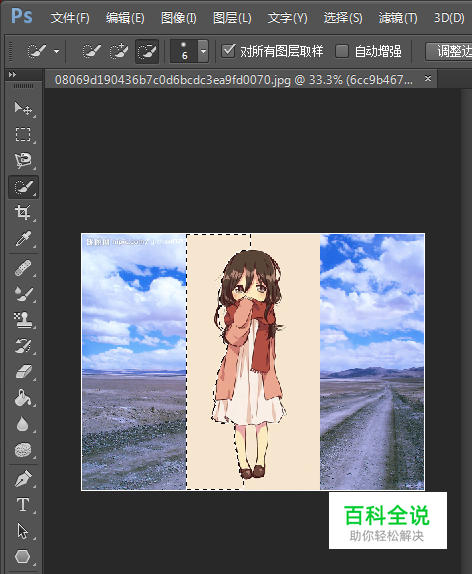The height and width of the screenshot is (574, 472).
Task: Open the 文件(F) menu
Action: 70,18
